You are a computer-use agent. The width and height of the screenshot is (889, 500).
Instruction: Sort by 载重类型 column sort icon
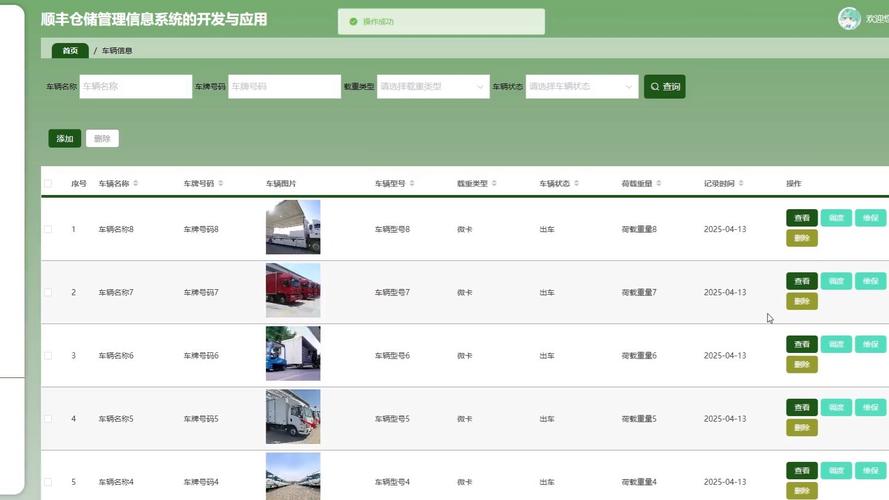494,183
